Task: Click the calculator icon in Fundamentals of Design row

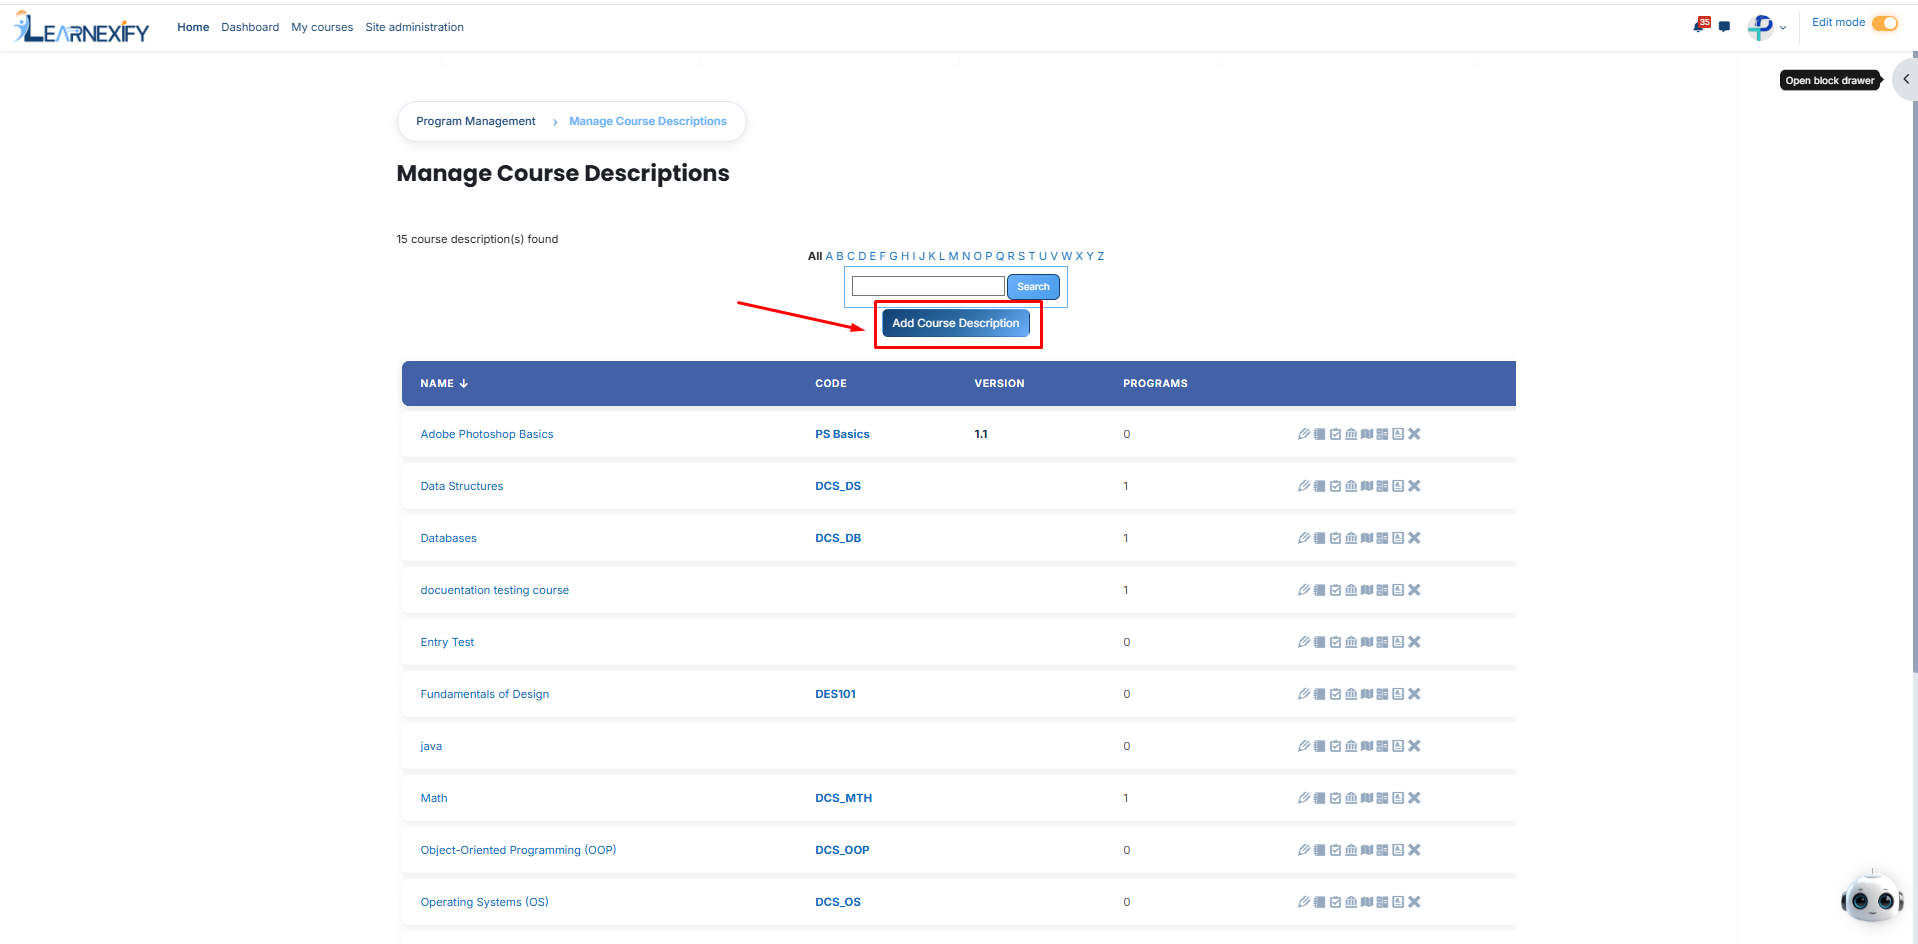Action: tap(1382, 694)
